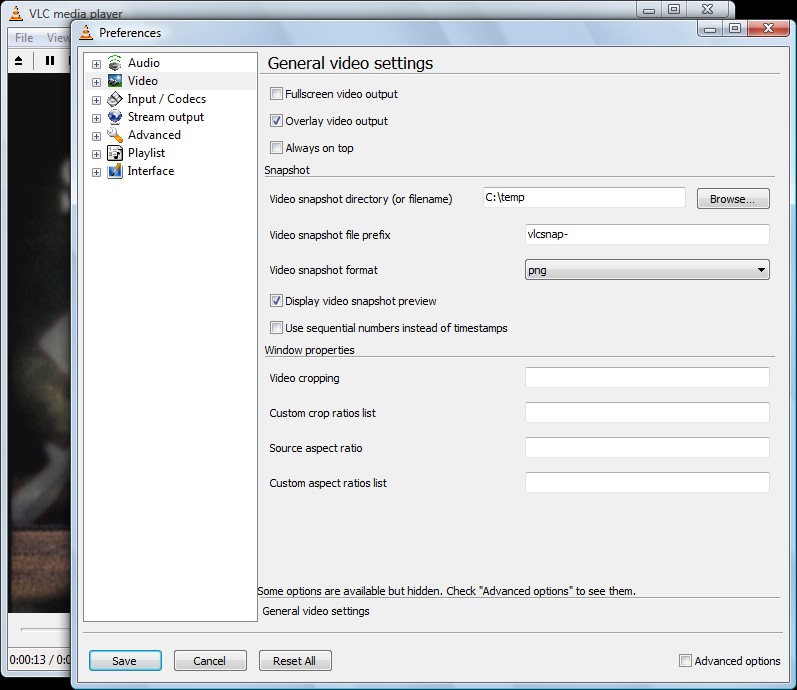Check the Advanced options box
This screenshot has height=690, width=797.
coord(685,661)
